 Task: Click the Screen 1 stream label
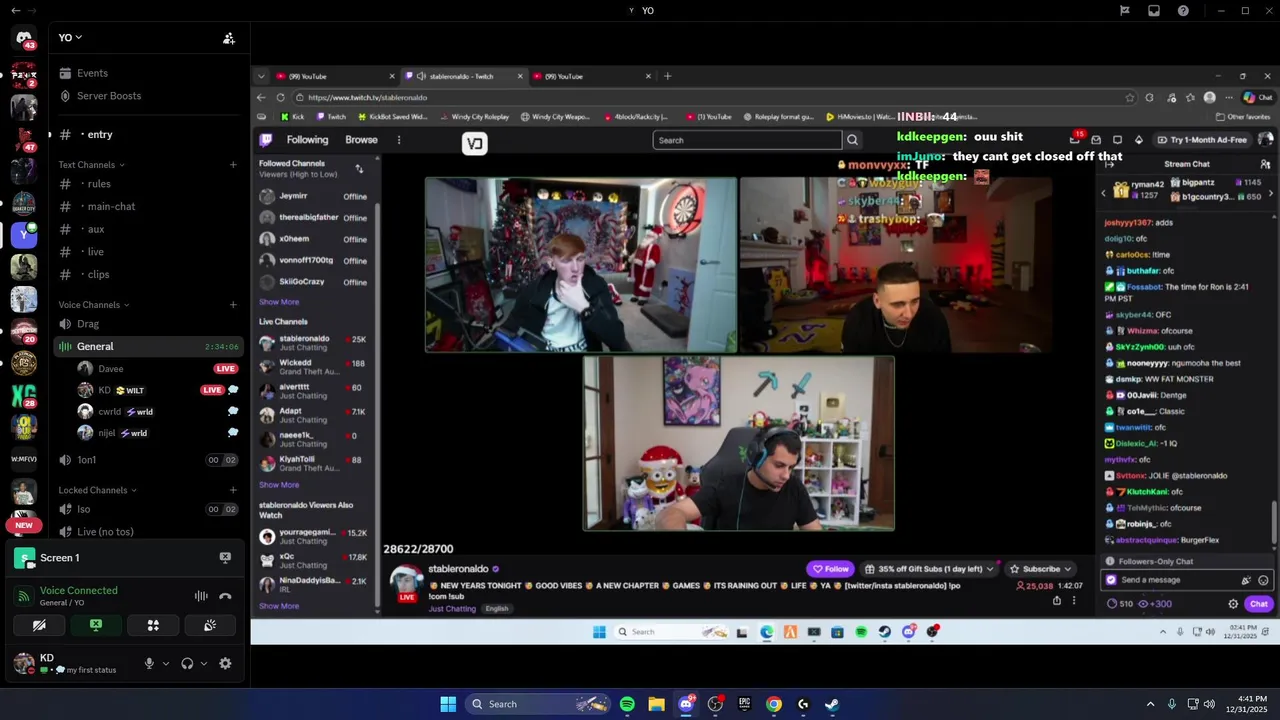coord(60,558)
